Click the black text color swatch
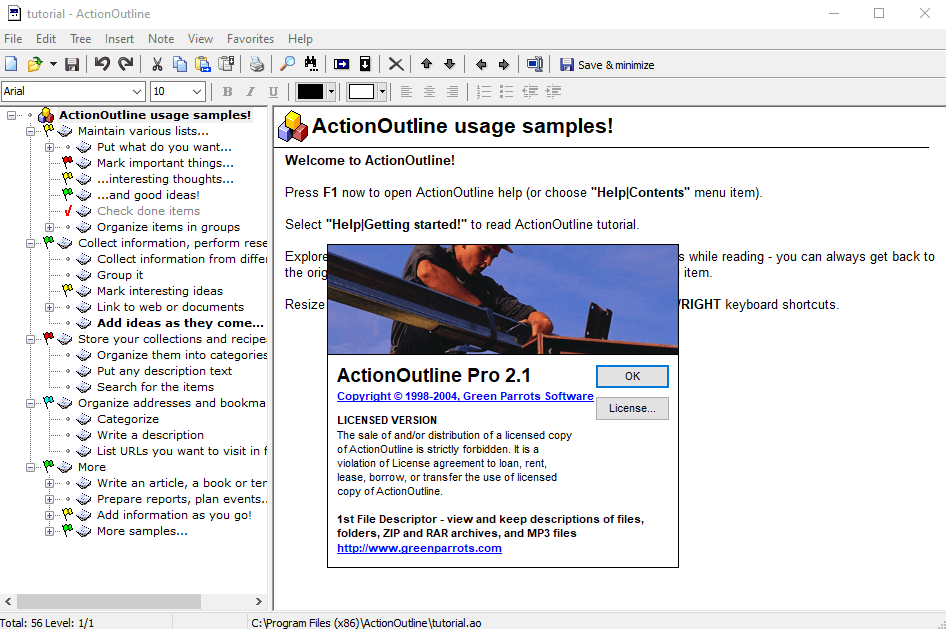Screen dimensions: 946x629 311,92
